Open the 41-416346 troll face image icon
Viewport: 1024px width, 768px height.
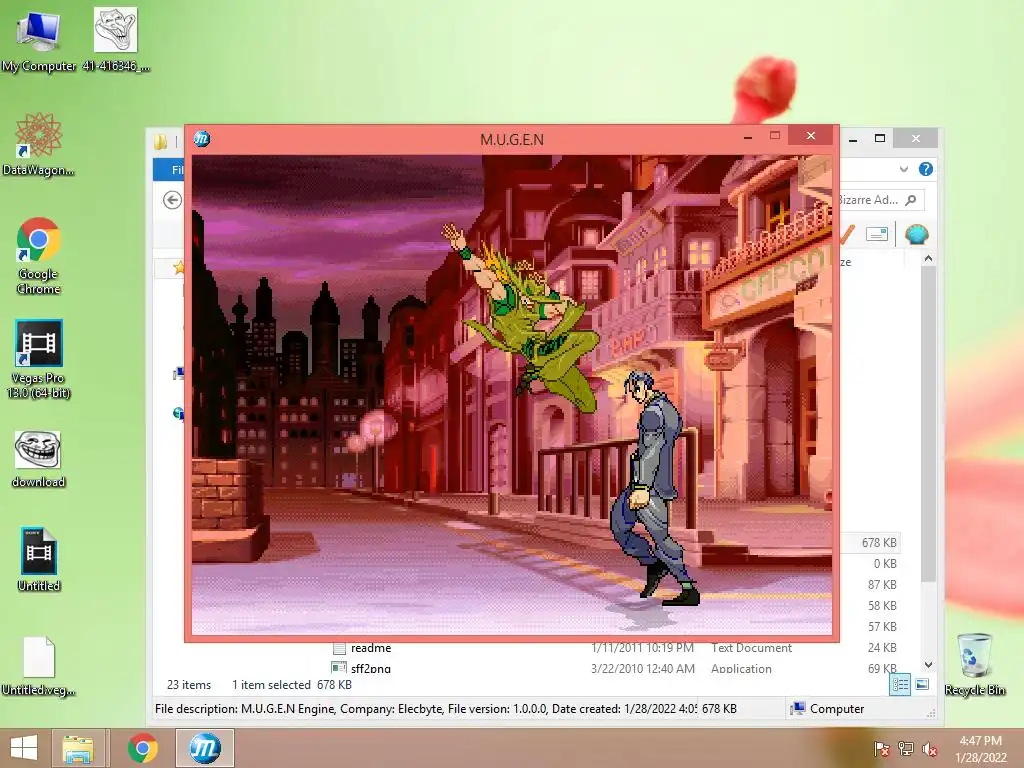tap(116, 40)
